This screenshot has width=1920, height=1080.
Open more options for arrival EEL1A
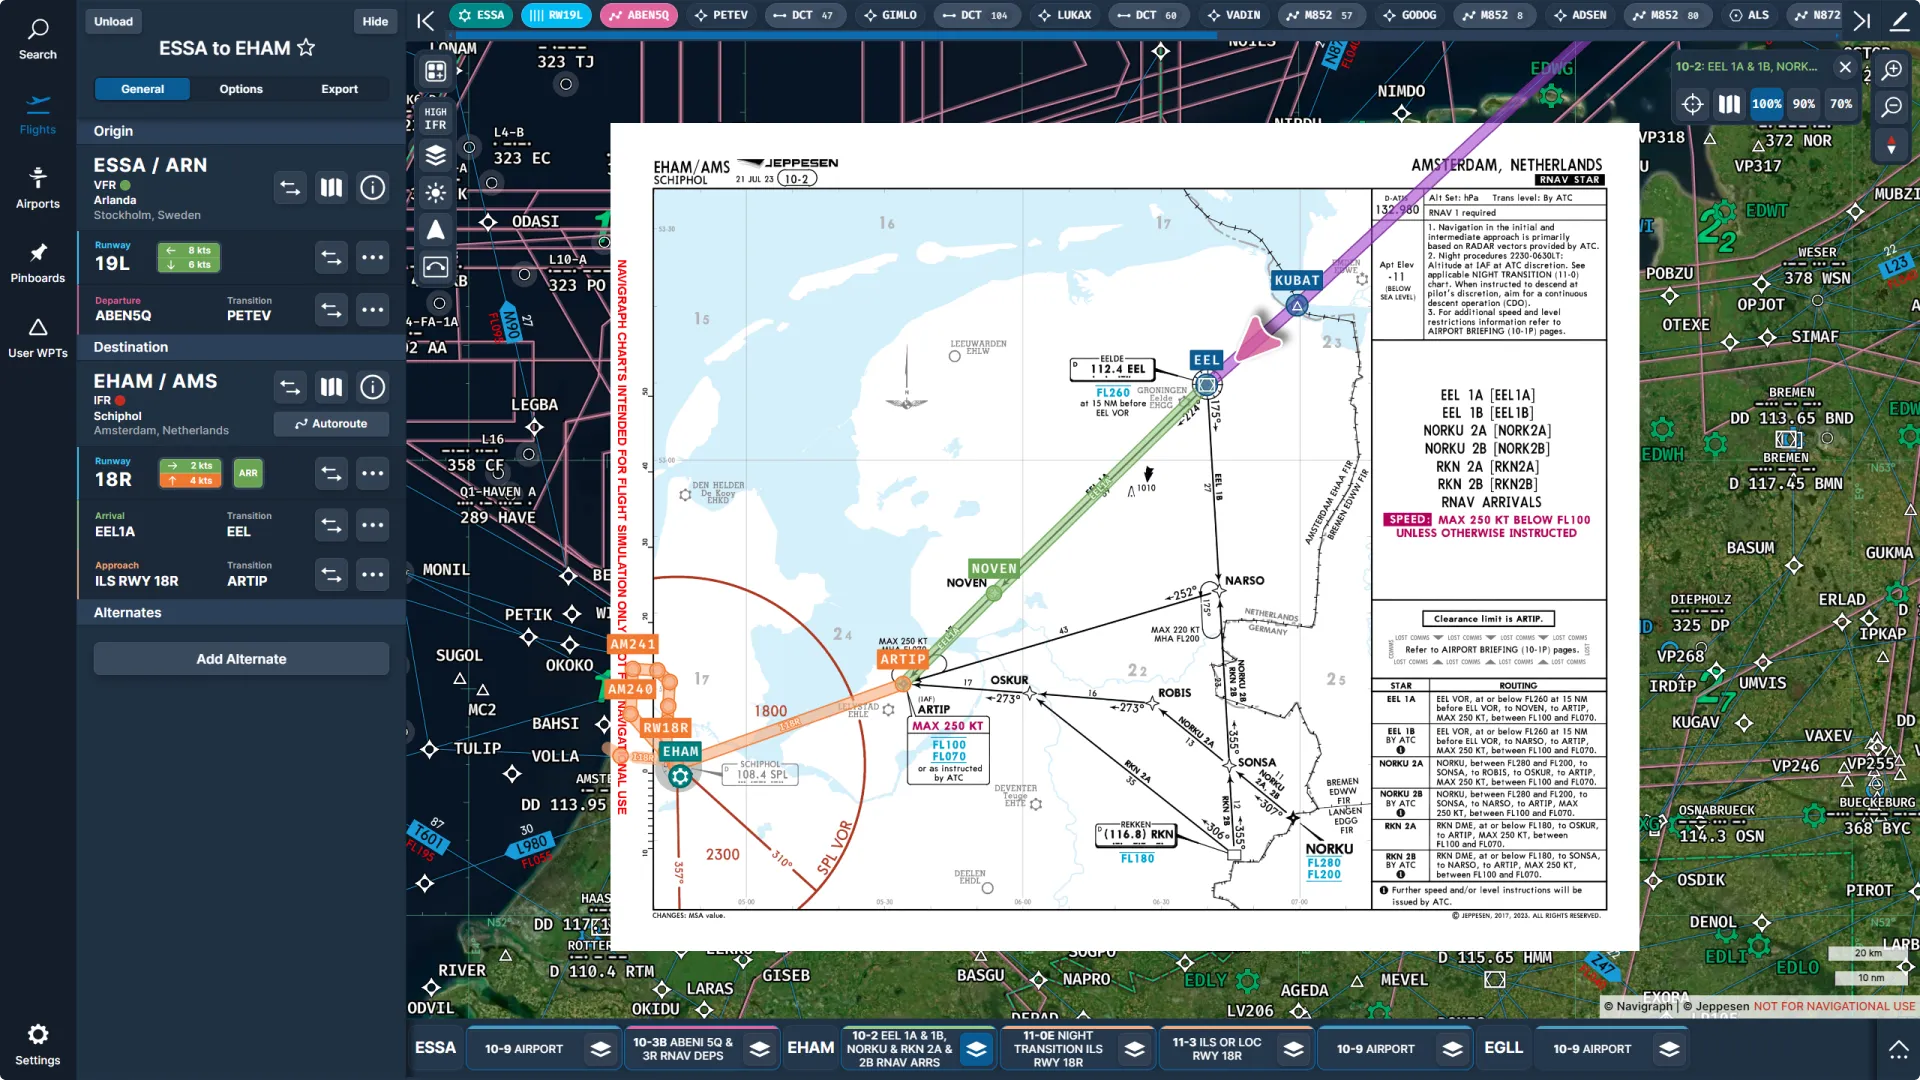click(372, 524)
